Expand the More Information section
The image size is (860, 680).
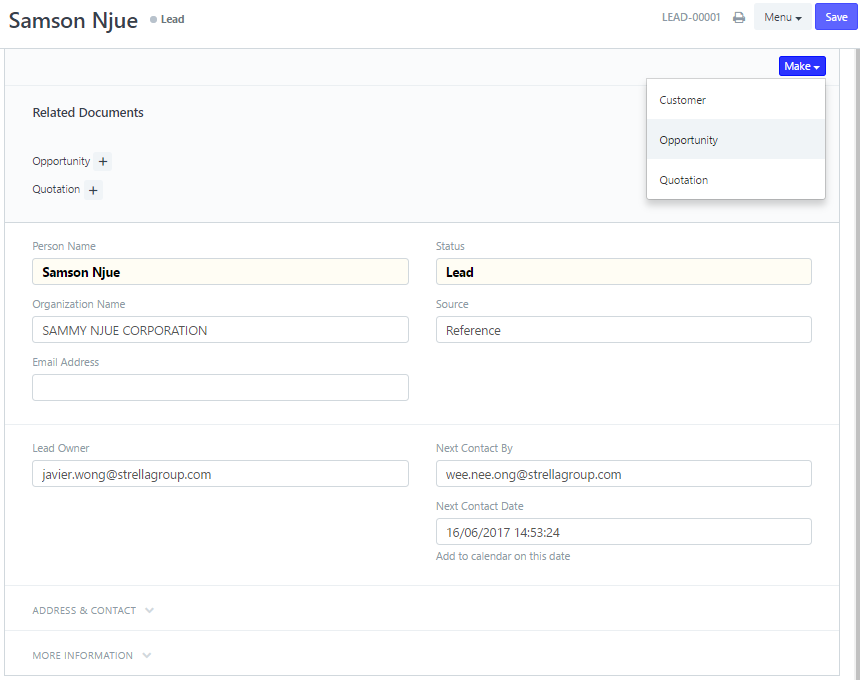(x=91, y=655)
